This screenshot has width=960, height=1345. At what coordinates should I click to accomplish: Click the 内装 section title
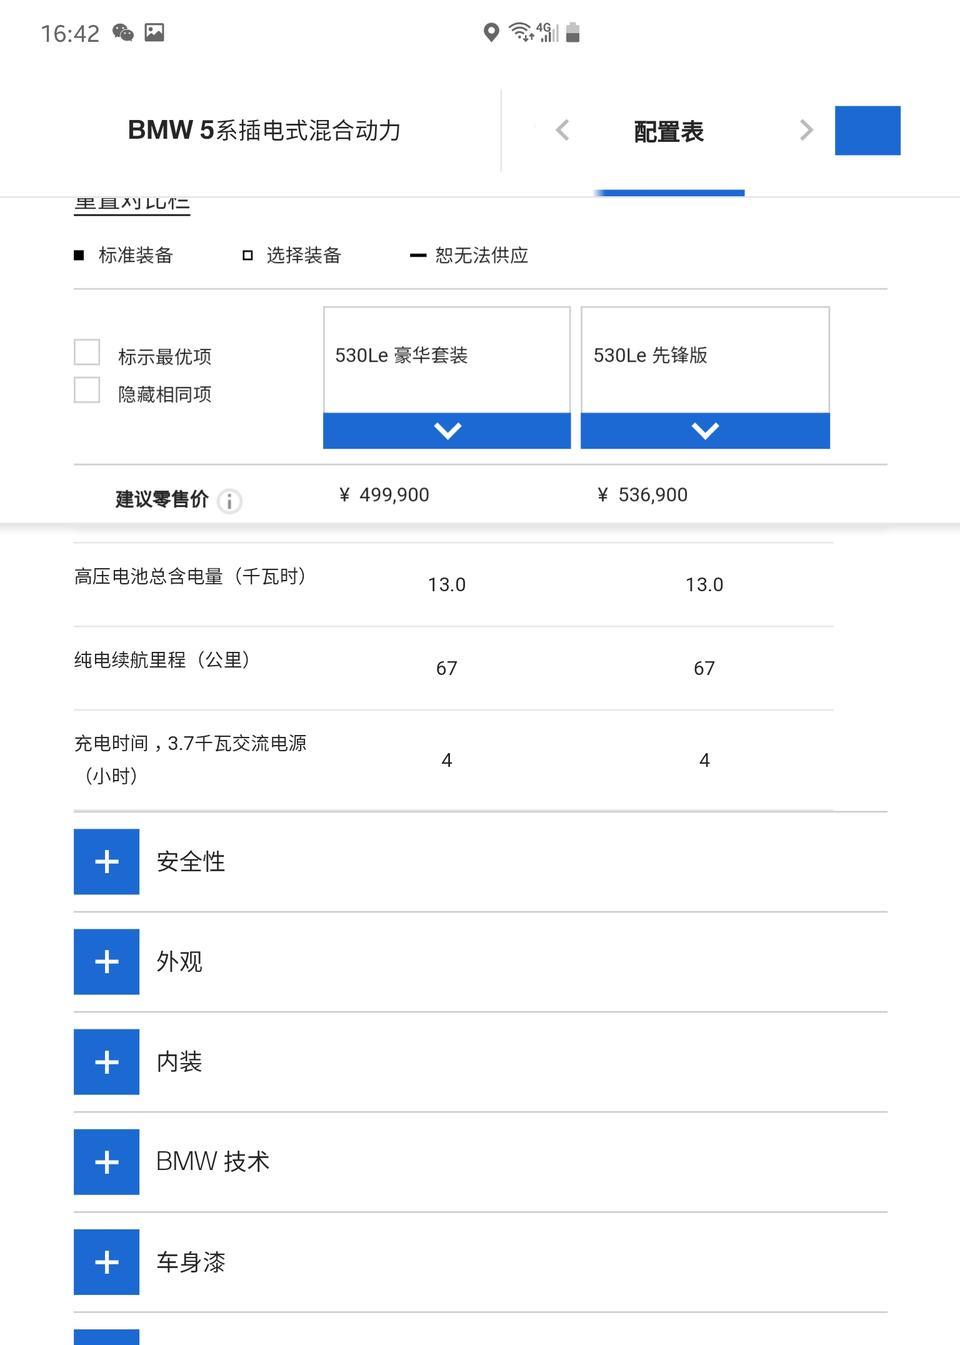(x=179, y=1061)
